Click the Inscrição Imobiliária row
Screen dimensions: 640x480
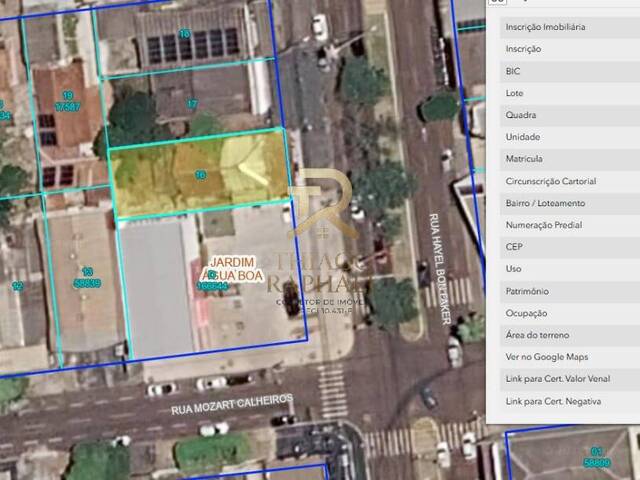coord(570,27)
